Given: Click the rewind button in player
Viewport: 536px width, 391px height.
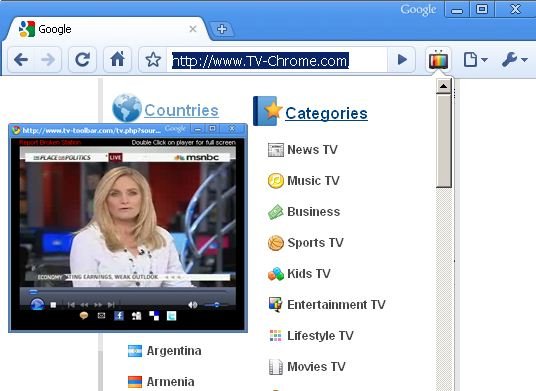Looking at the screenshot, I should (84, 305).
